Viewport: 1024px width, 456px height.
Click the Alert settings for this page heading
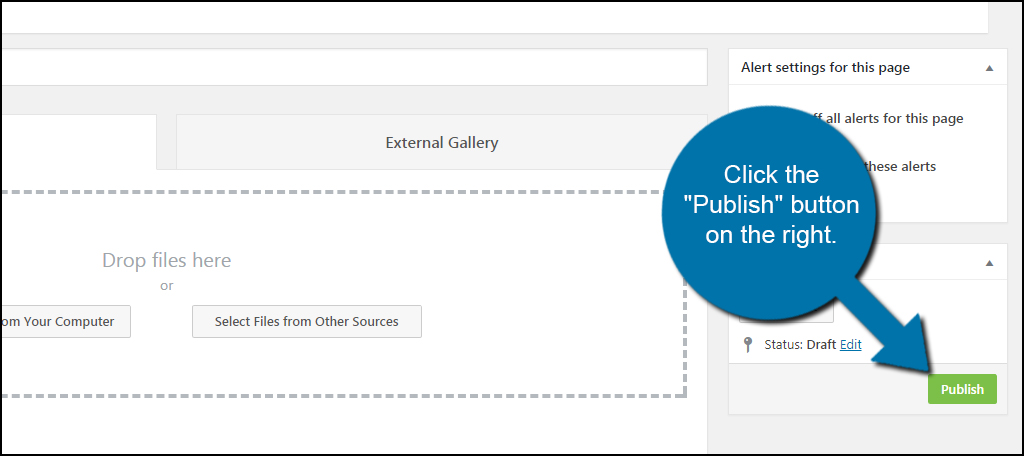tap(825, 67)
